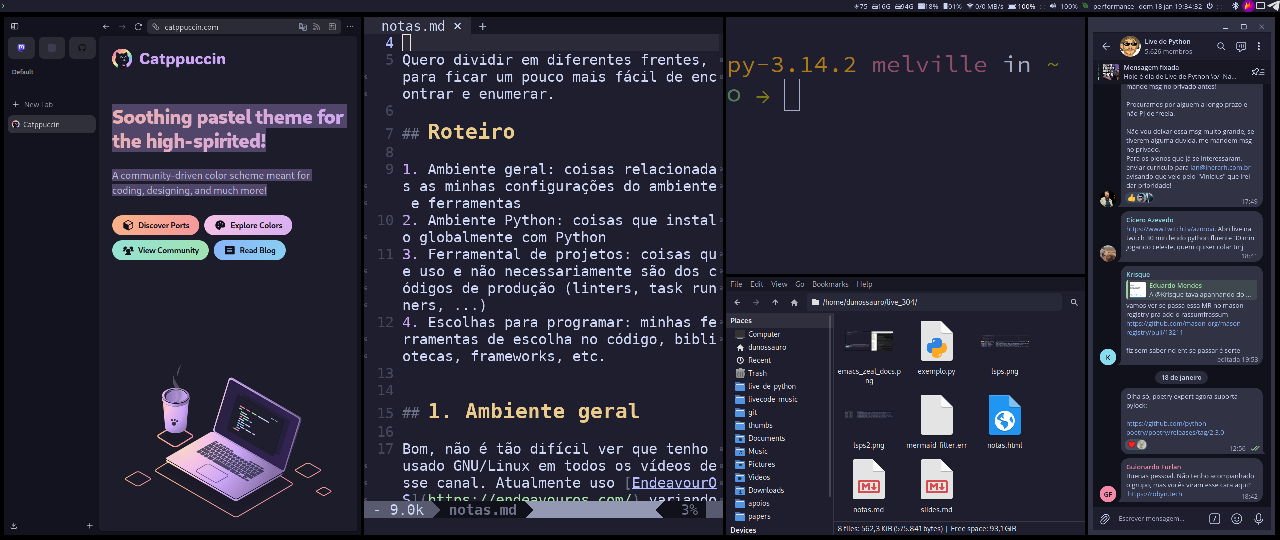Screen dimensions: 1280x540
Task: Go up to parent directory arrow
Action: [775, 302]
